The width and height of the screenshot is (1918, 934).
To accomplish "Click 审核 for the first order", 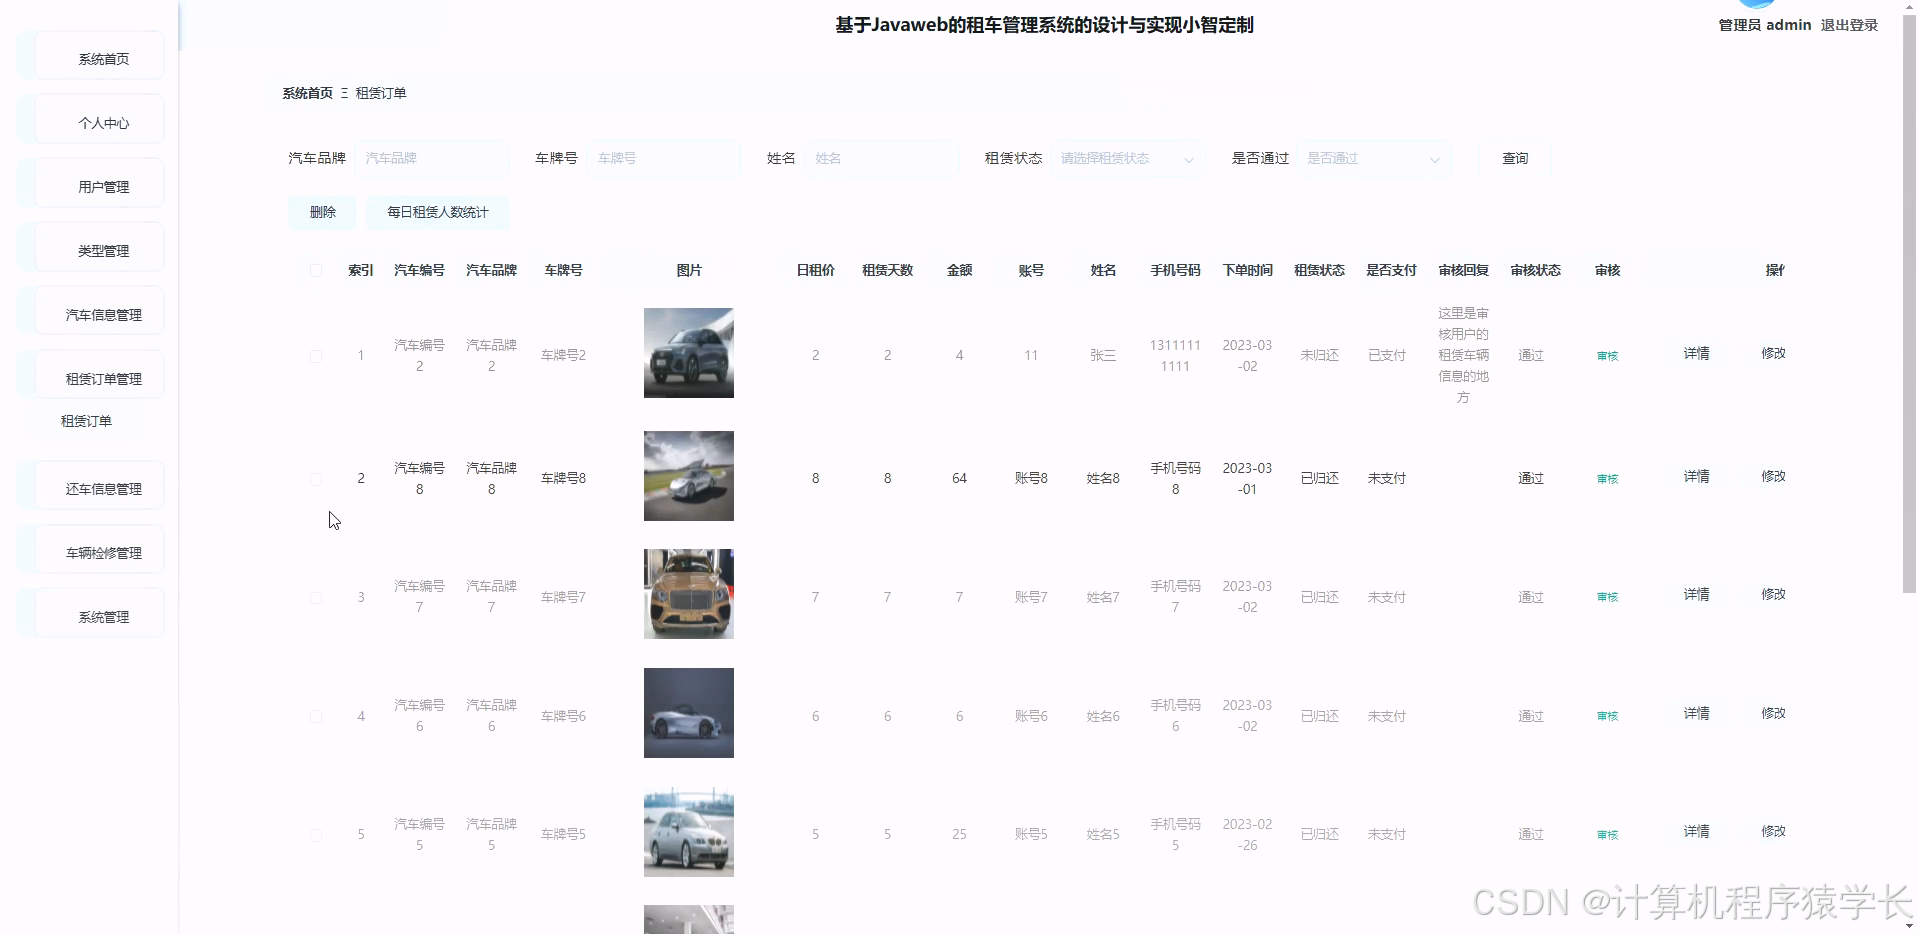I will click(x=1605, y=355).
